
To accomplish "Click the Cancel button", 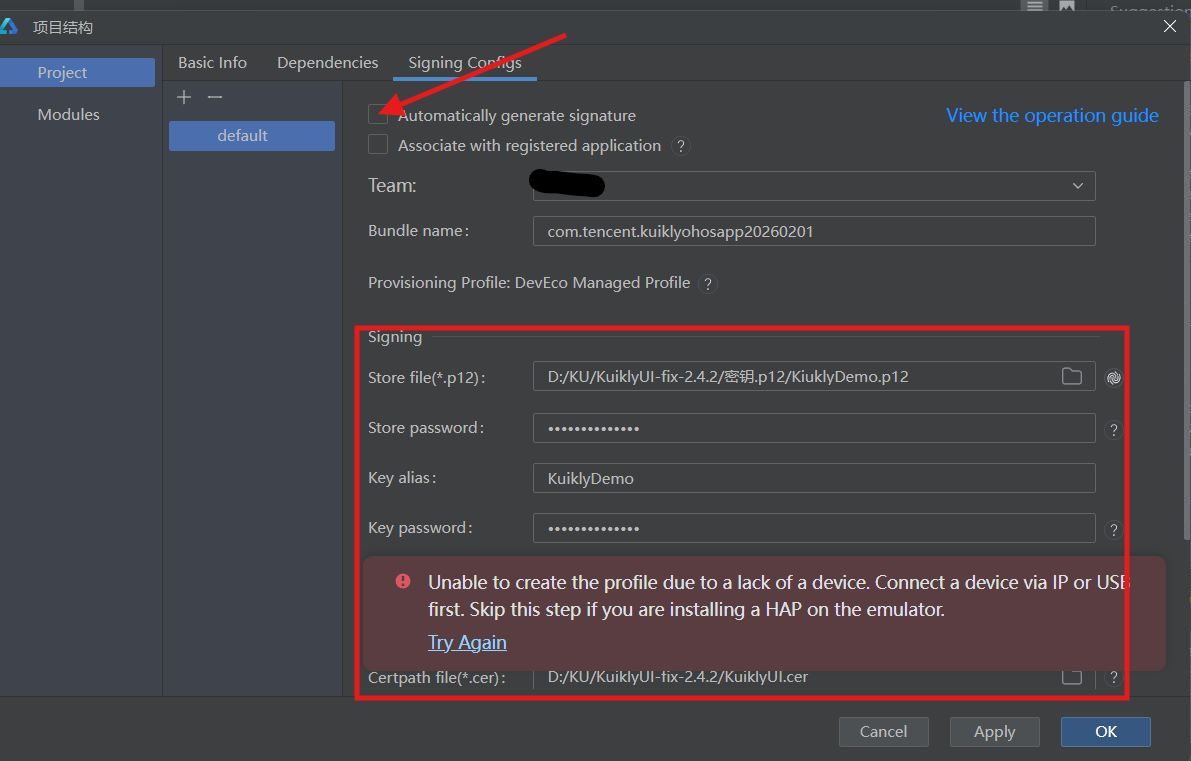I will (883, 731).
